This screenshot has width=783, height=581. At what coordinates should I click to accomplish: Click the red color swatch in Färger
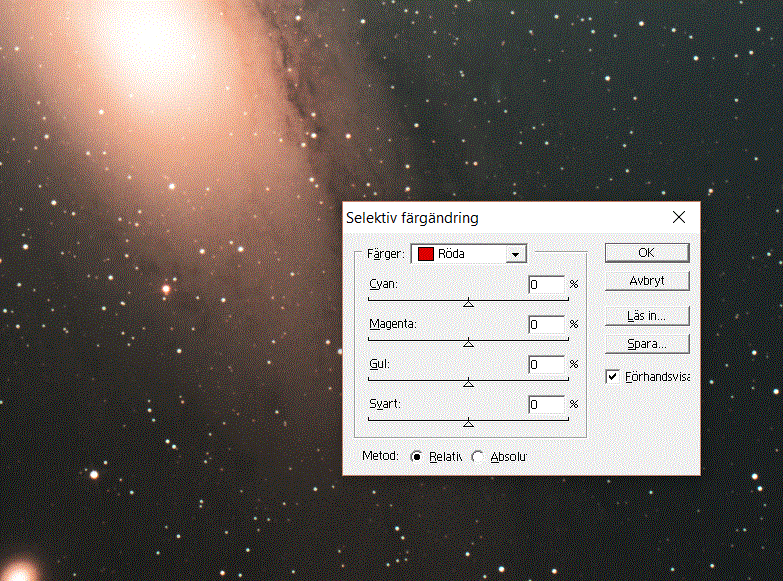[x=425, y=254]
